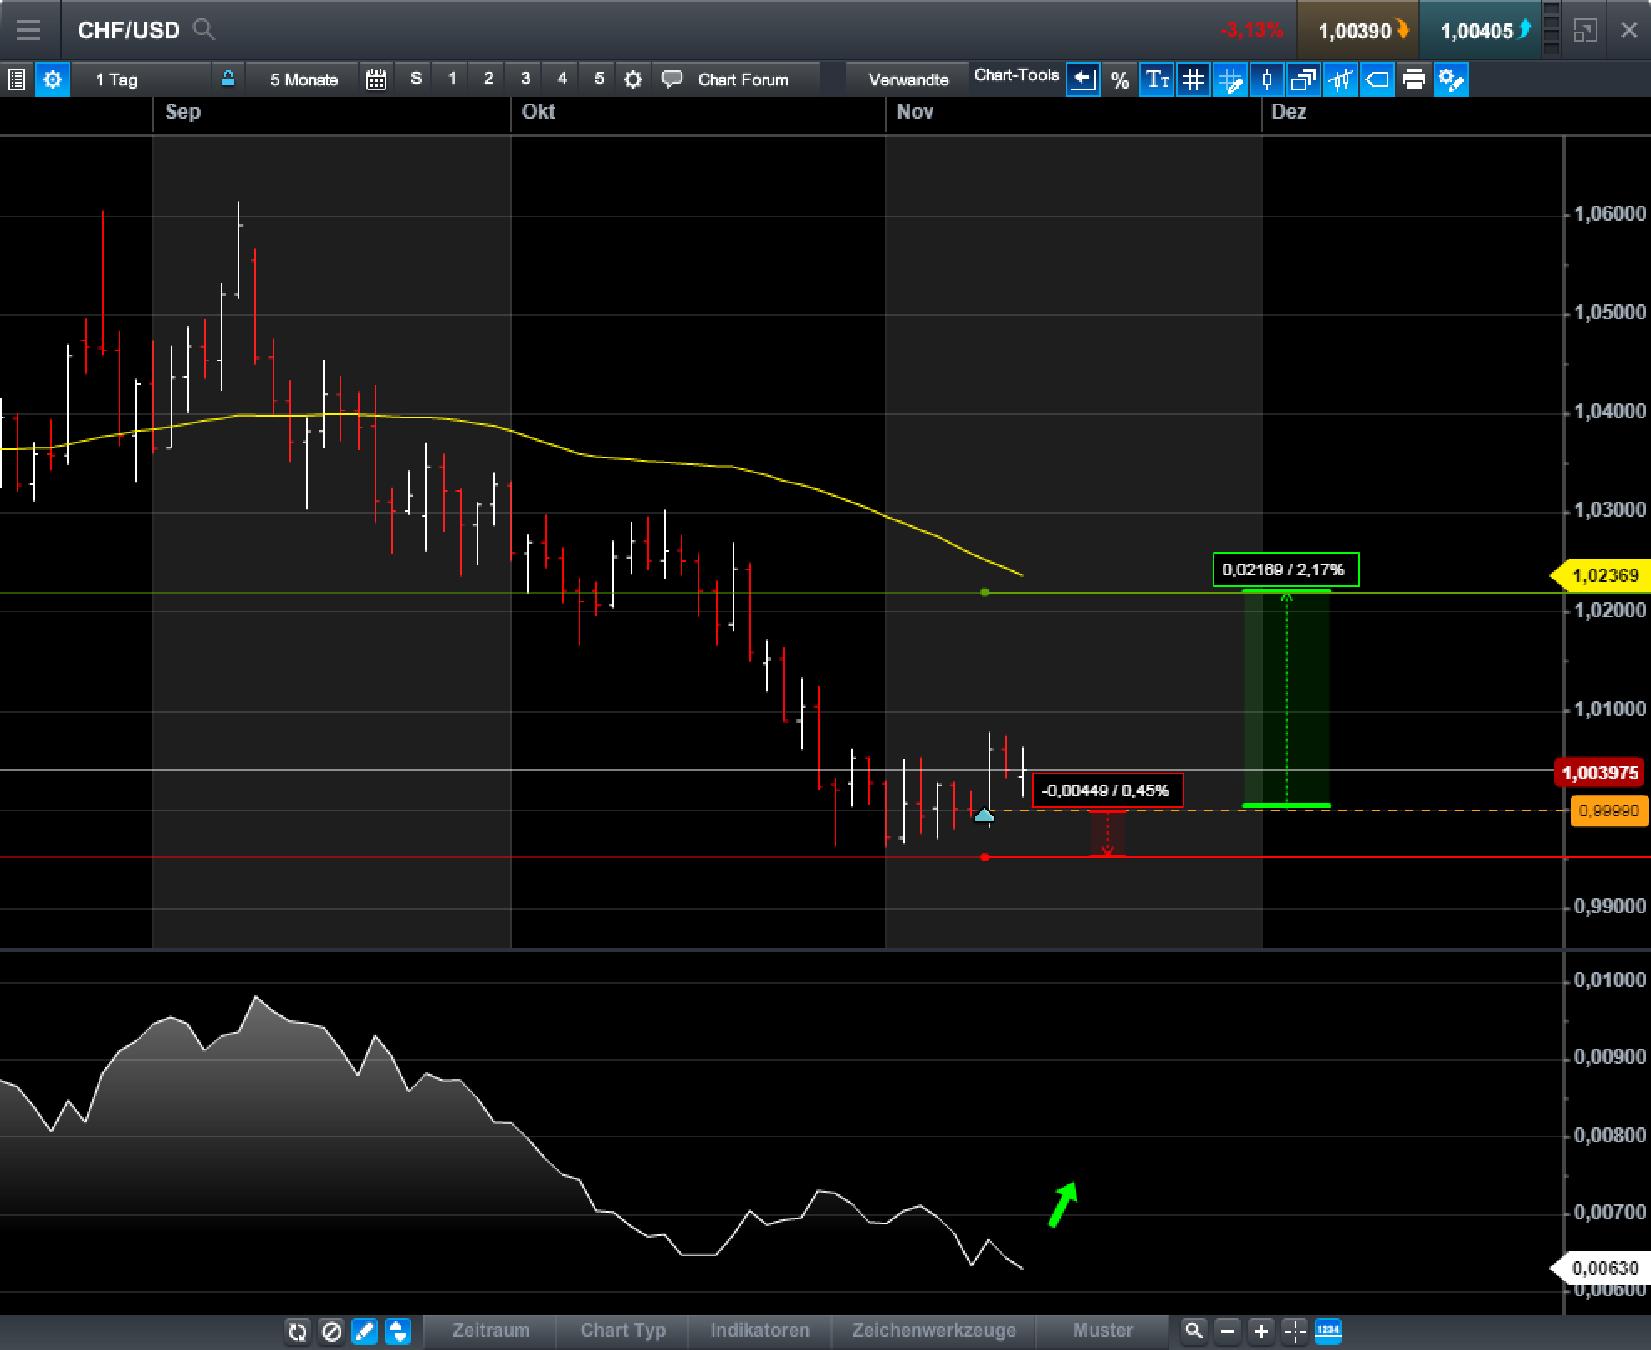This screenshot has height=1350, width=1651.
Task: Click the Verwandte button
Action: pyautogui.click(x=905, y=78)
